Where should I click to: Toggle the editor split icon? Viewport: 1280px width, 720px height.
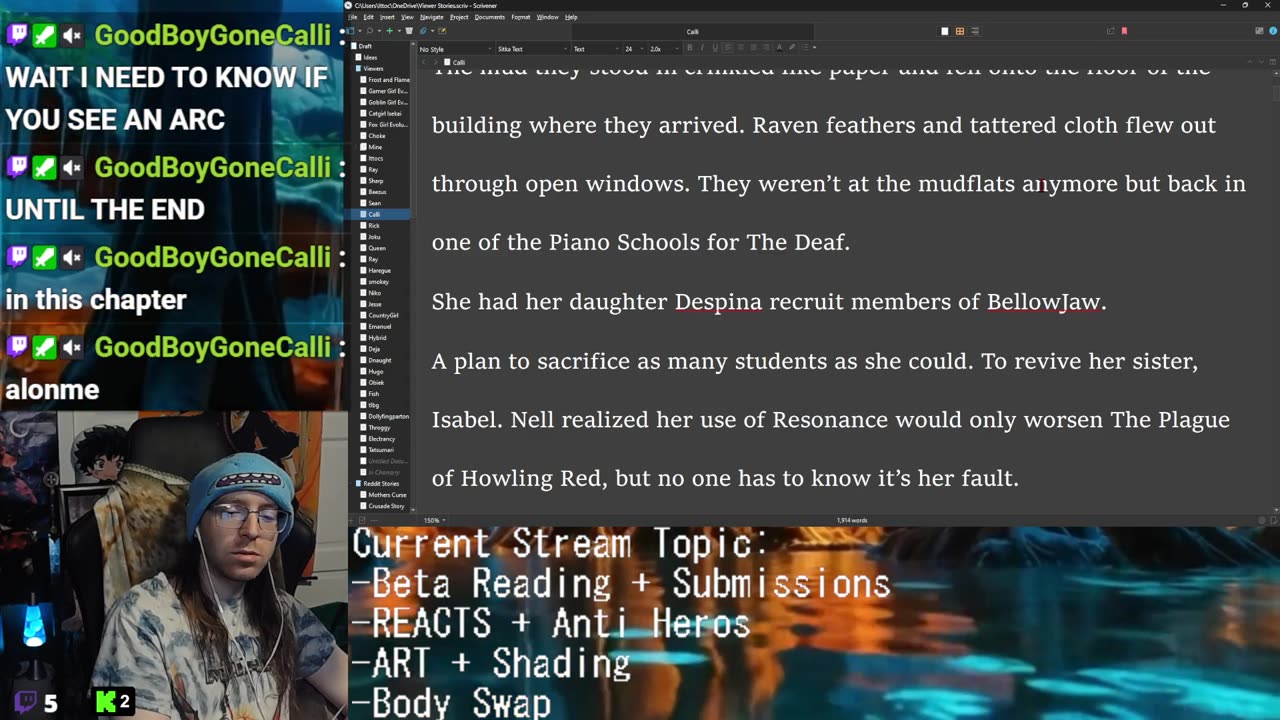click(x=1273, y=62)
